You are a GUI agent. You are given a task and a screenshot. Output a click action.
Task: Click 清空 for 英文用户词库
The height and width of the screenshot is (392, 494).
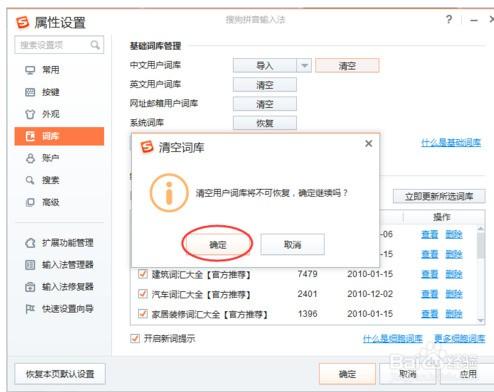(x=265, y=85)
